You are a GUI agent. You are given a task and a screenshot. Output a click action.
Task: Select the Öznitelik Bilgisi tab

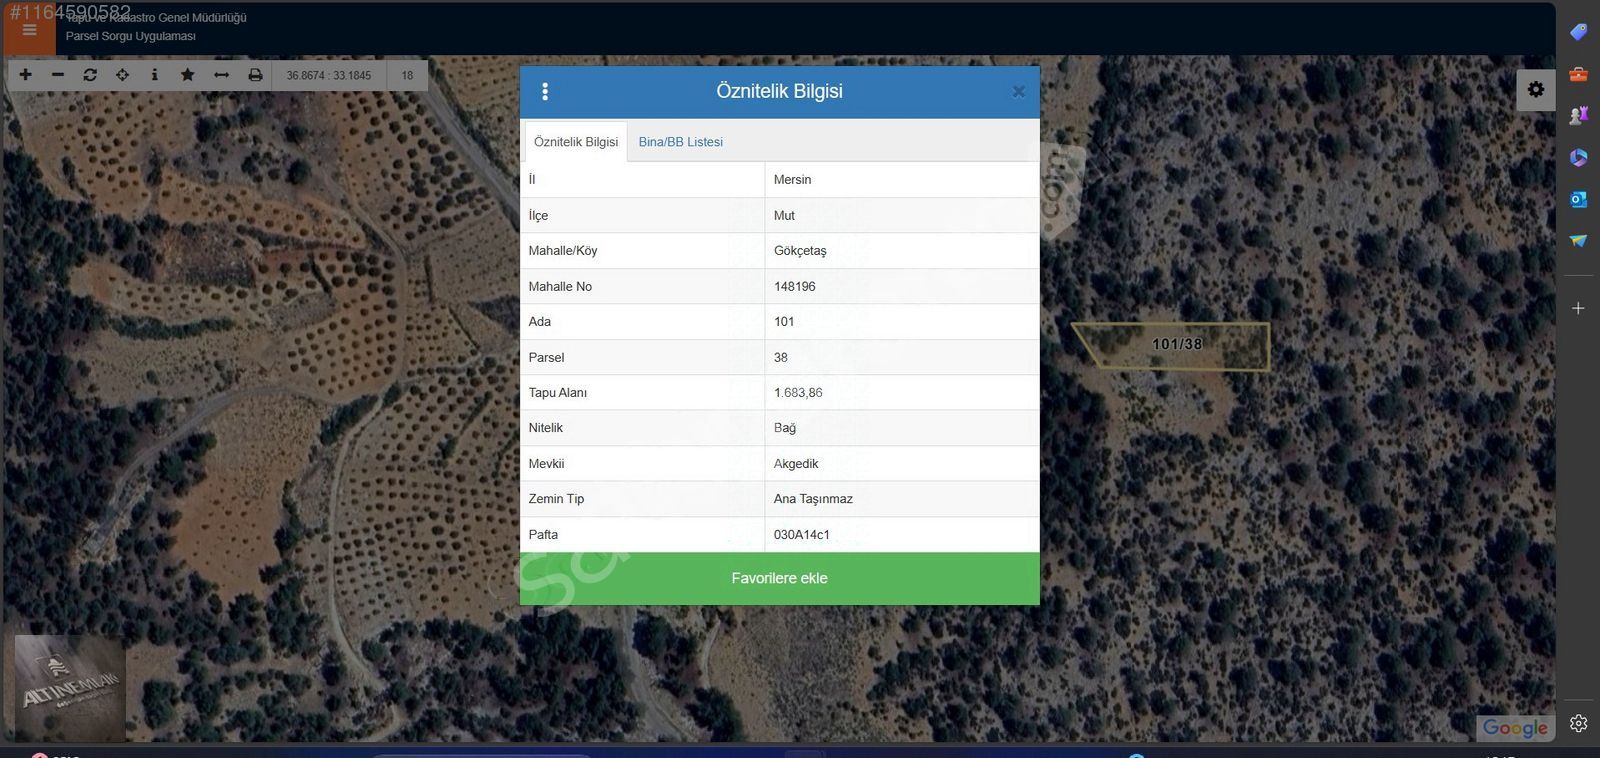tap(576, 142)
